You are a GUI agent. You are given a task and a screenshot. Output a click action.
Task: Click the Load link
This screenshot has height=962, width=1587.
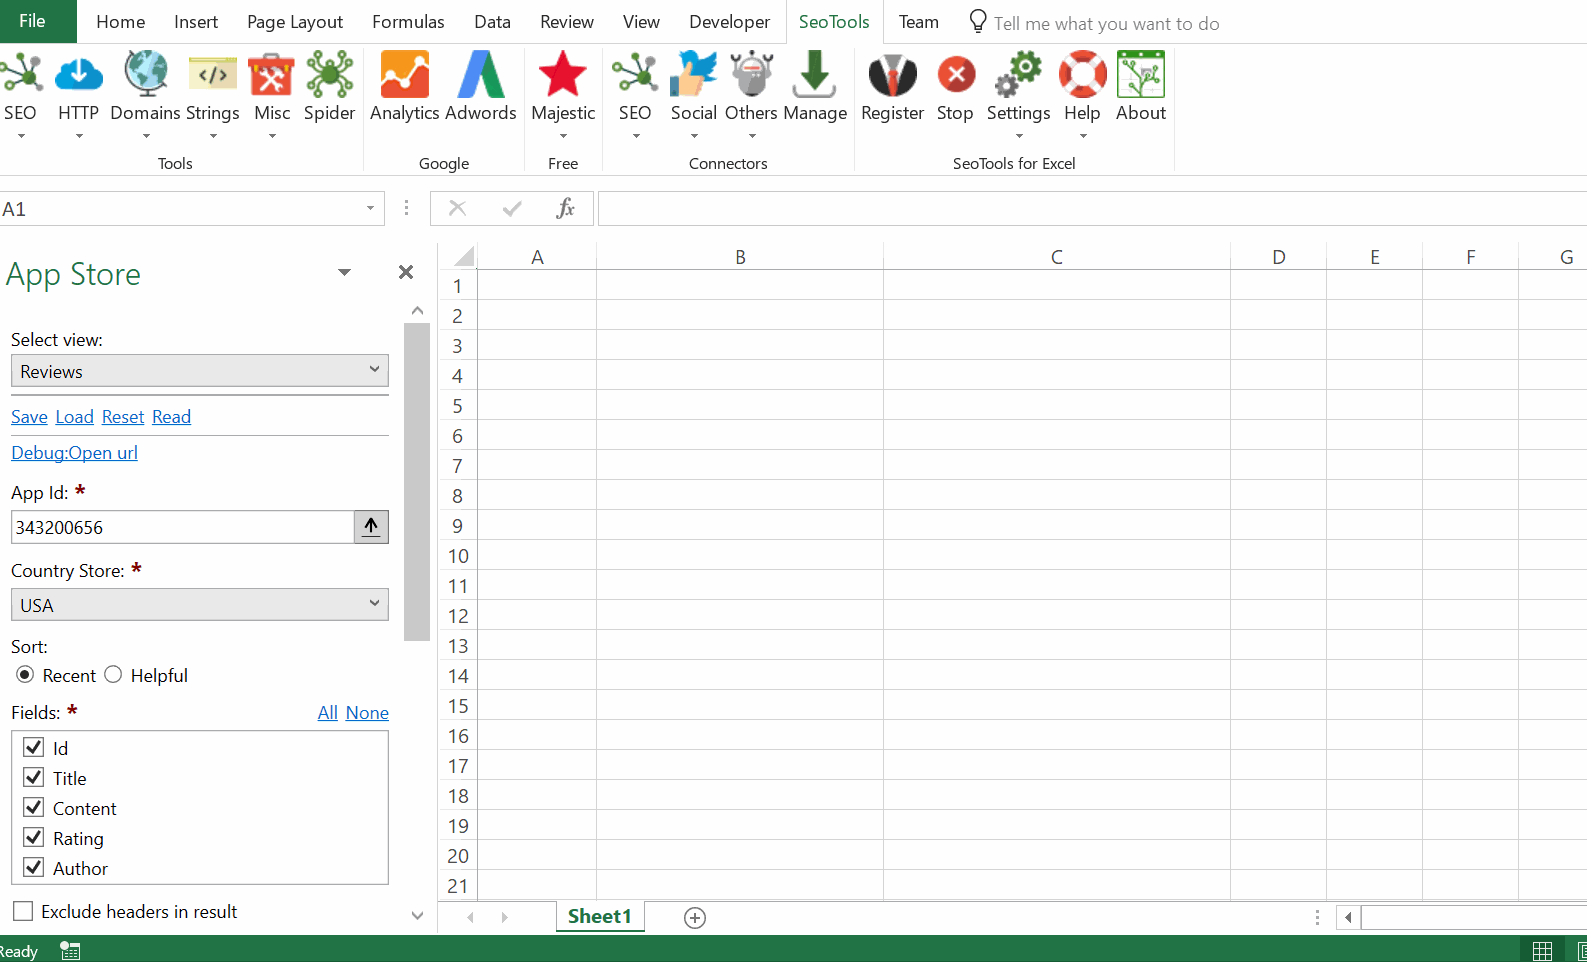point(74,417)
